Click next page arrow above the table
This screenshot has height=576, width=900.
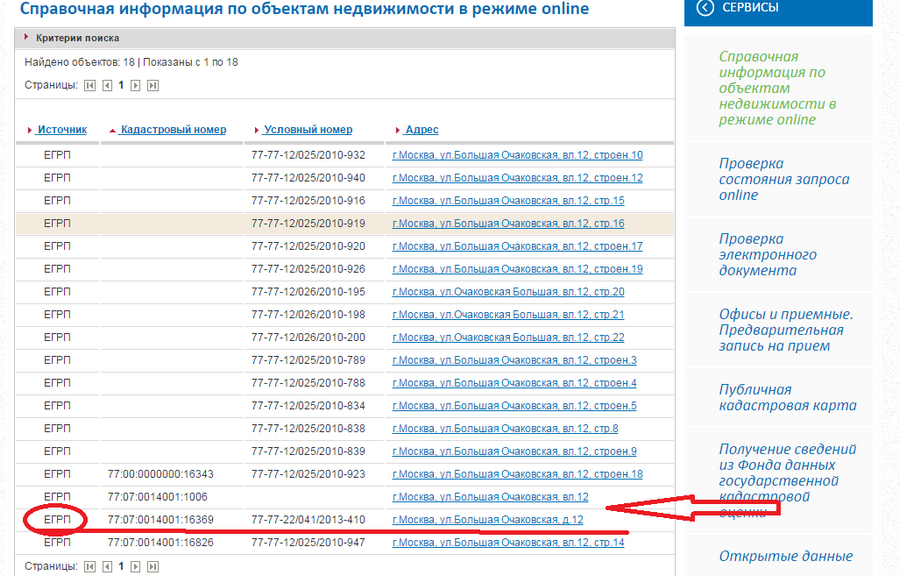[136, 86]
